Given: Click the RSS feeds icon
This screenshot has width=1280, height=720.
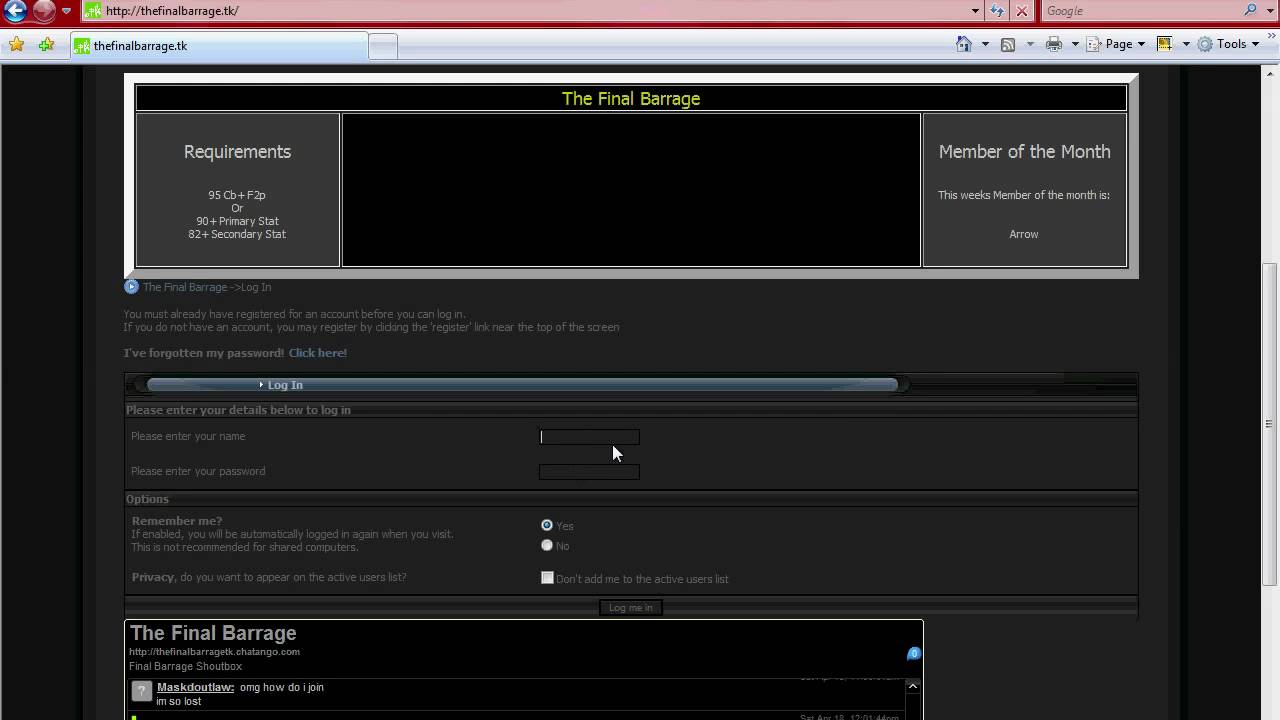Looking at the screenshot, I should pos(1008,44).
